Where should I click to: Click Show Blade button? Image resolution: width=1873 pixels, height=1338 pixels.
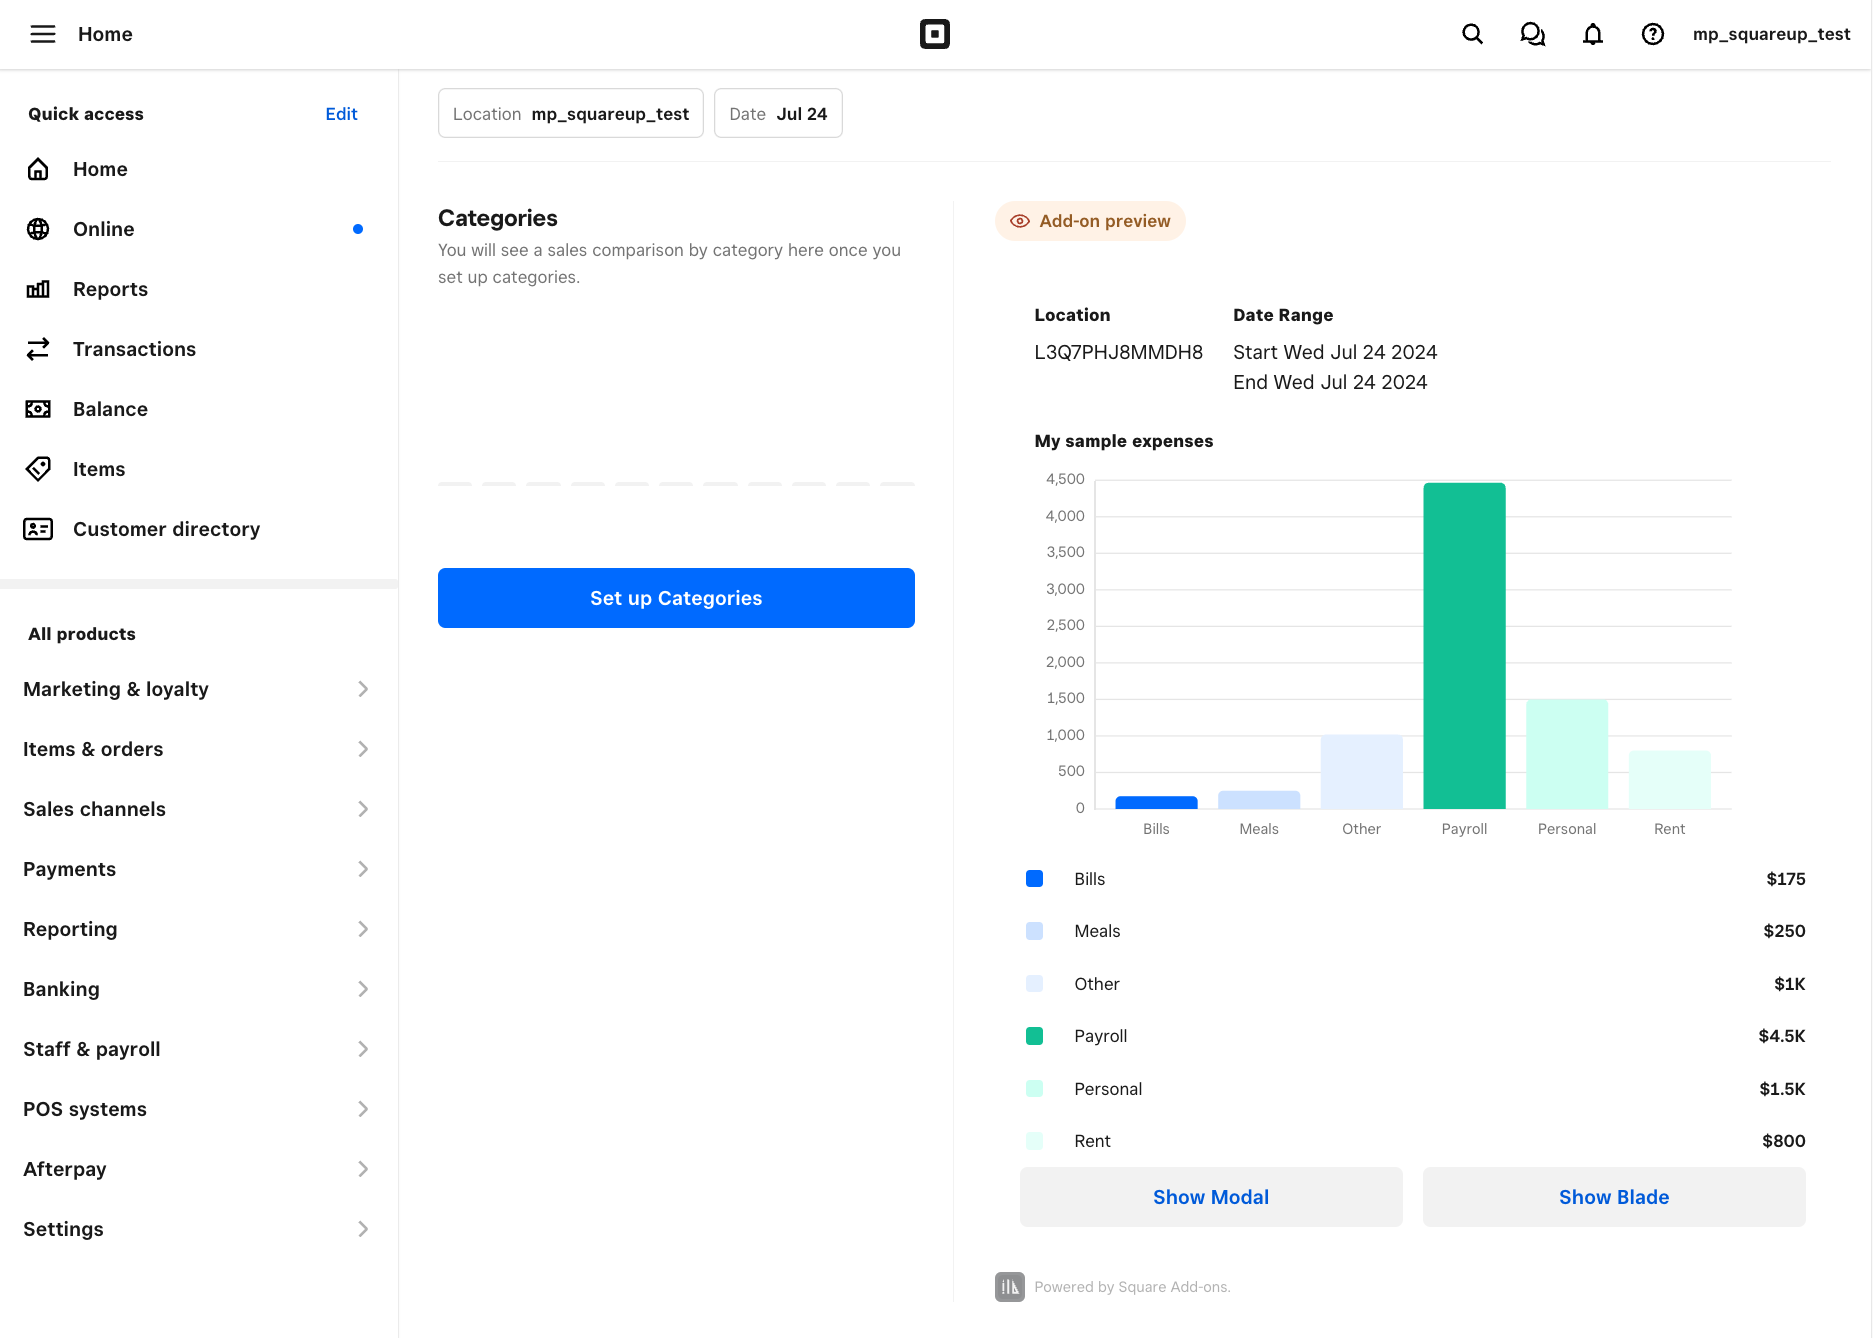[x=1614, y=1197]
